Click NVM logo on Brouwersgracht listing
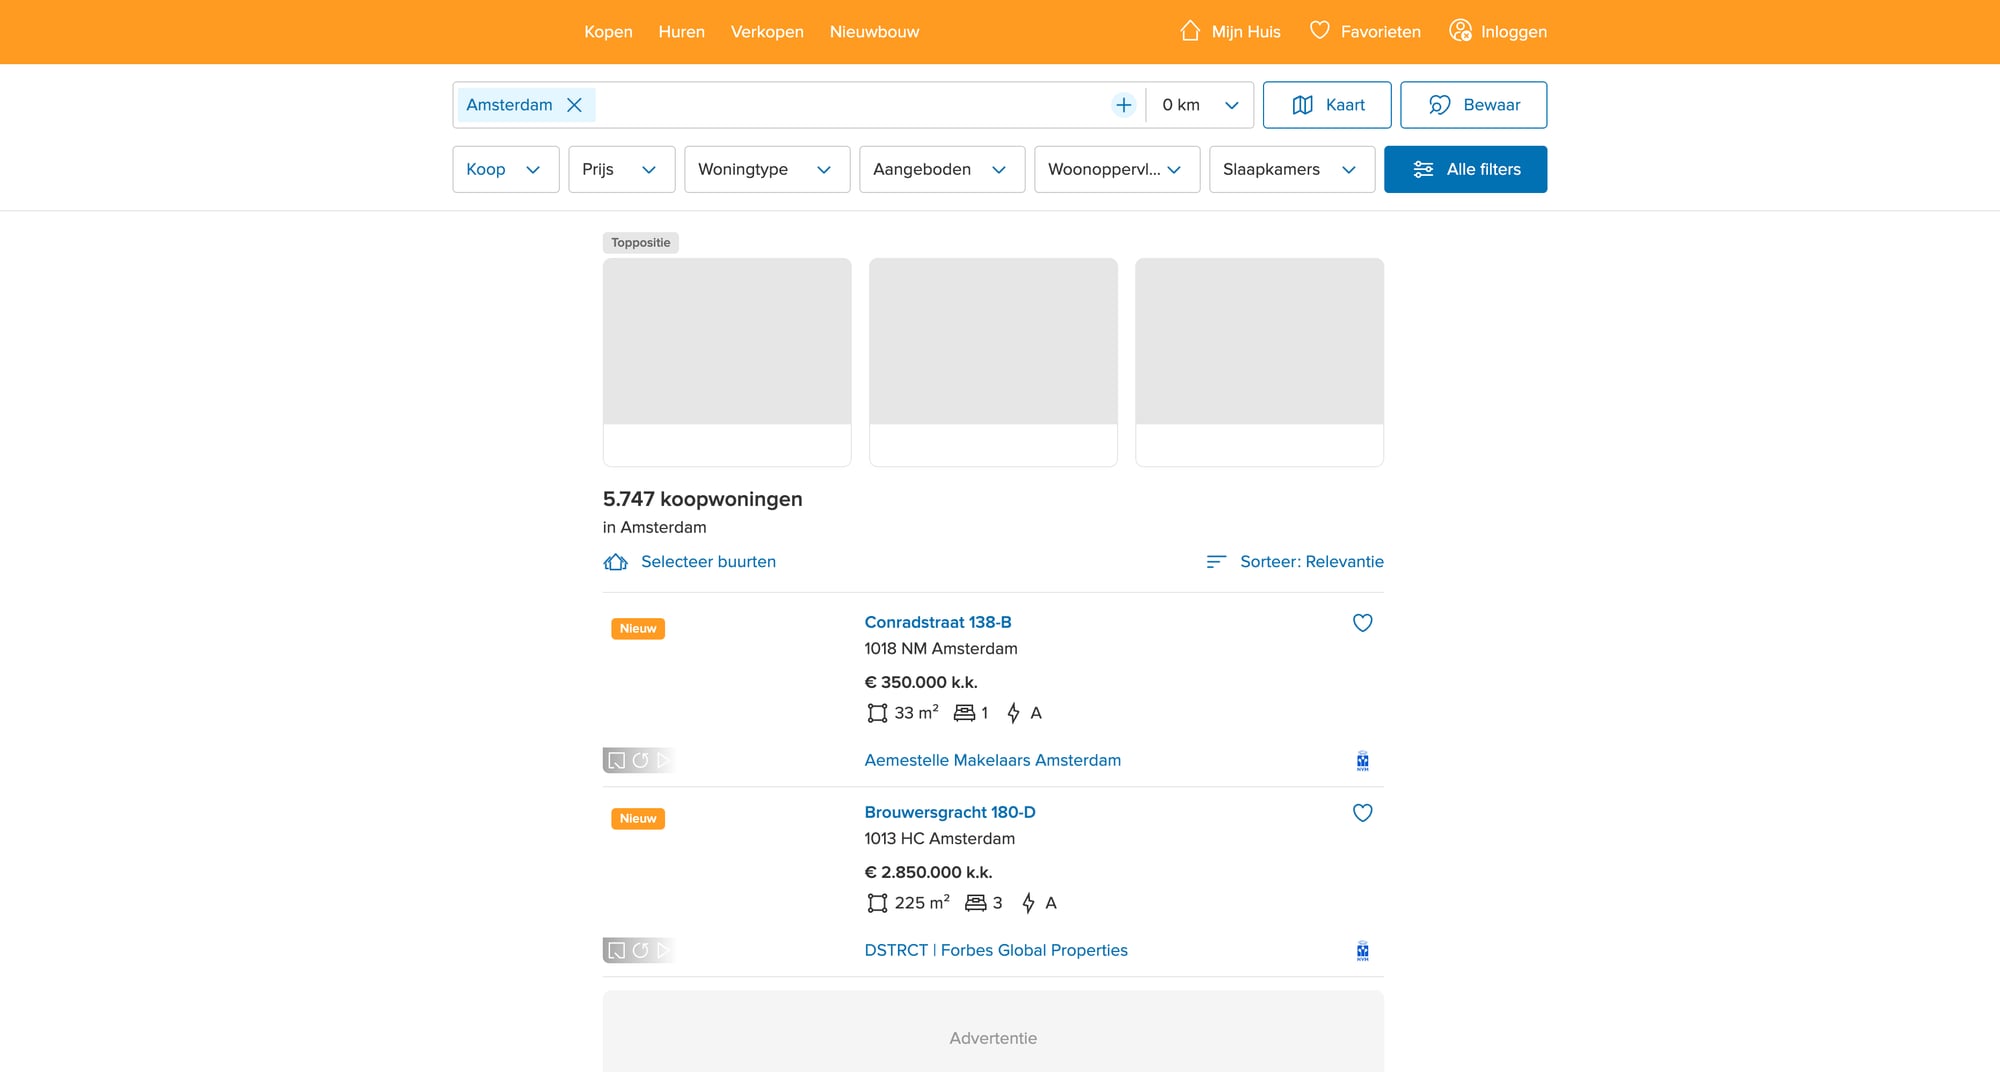Screen dimensions: 2000x1072 pos(1362,951)
